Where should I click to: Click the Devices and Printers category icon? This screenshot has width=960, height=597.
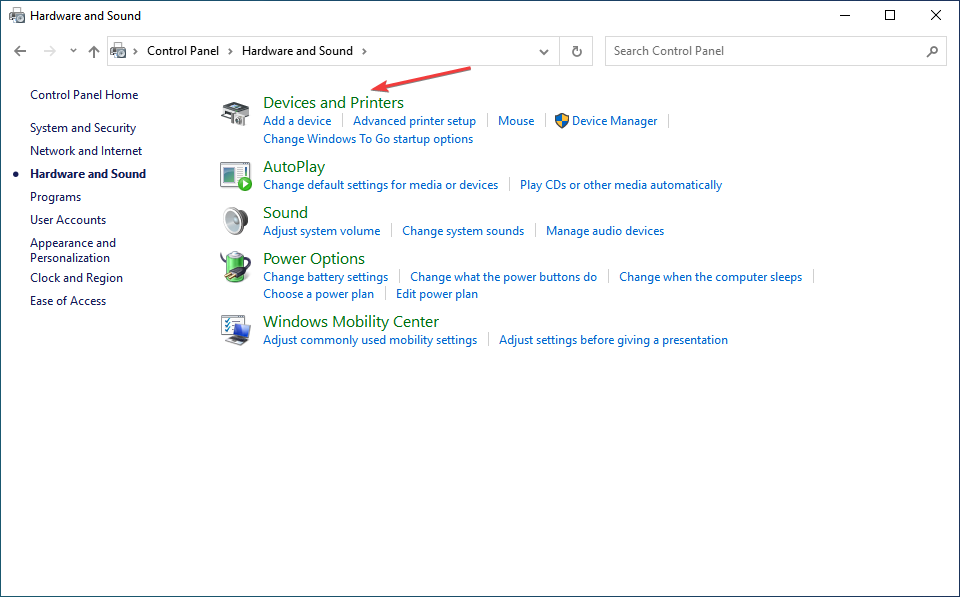(x=235, y=113)
